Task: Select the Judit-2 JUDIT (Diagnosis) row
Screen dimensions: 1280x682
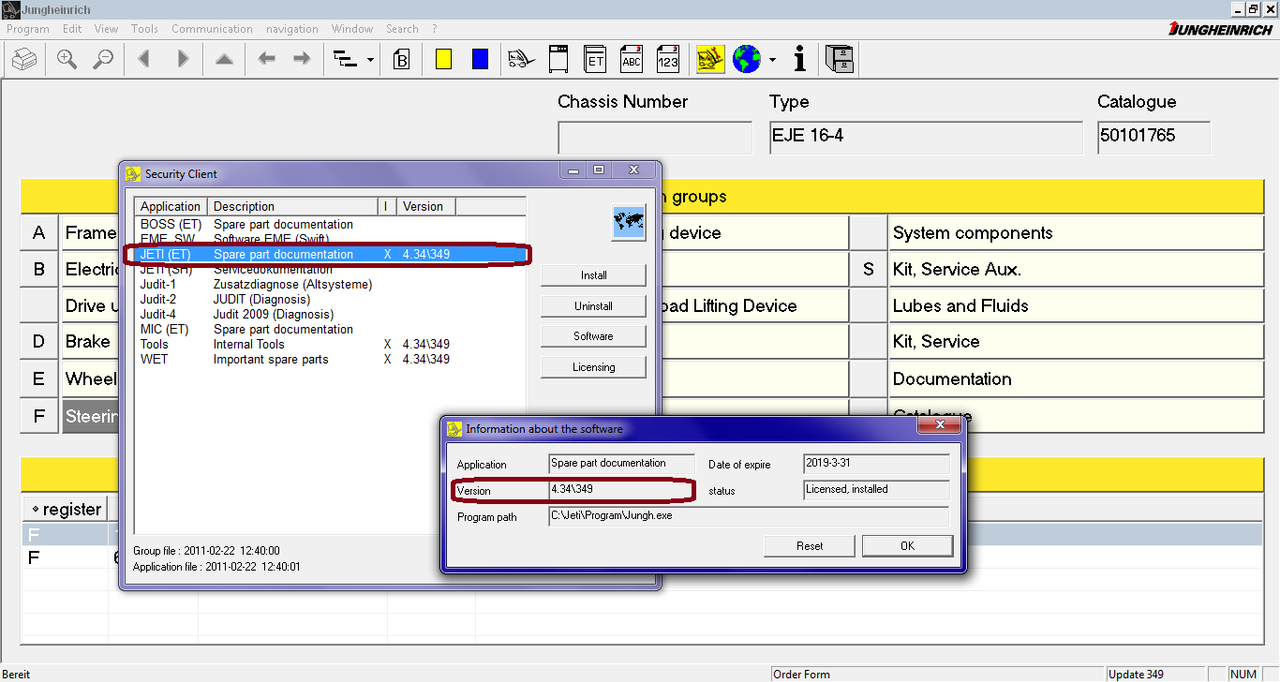Action: coord(330,299)
